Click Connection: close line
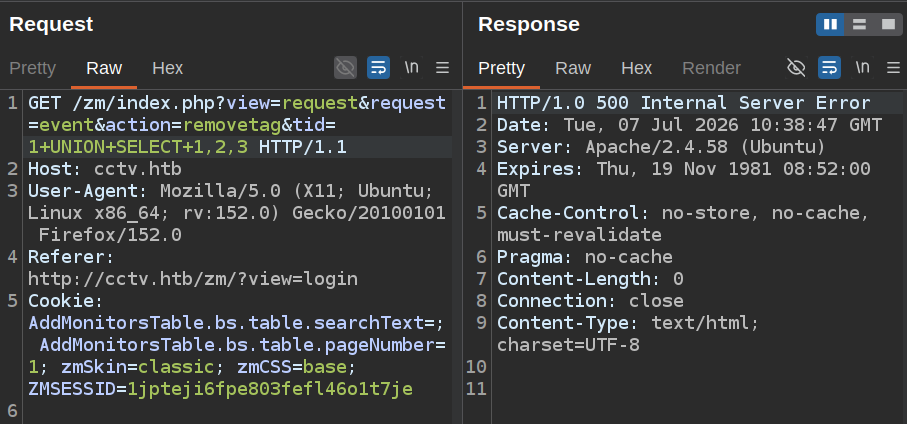This screenshot has width=907, height=424. 591,301
